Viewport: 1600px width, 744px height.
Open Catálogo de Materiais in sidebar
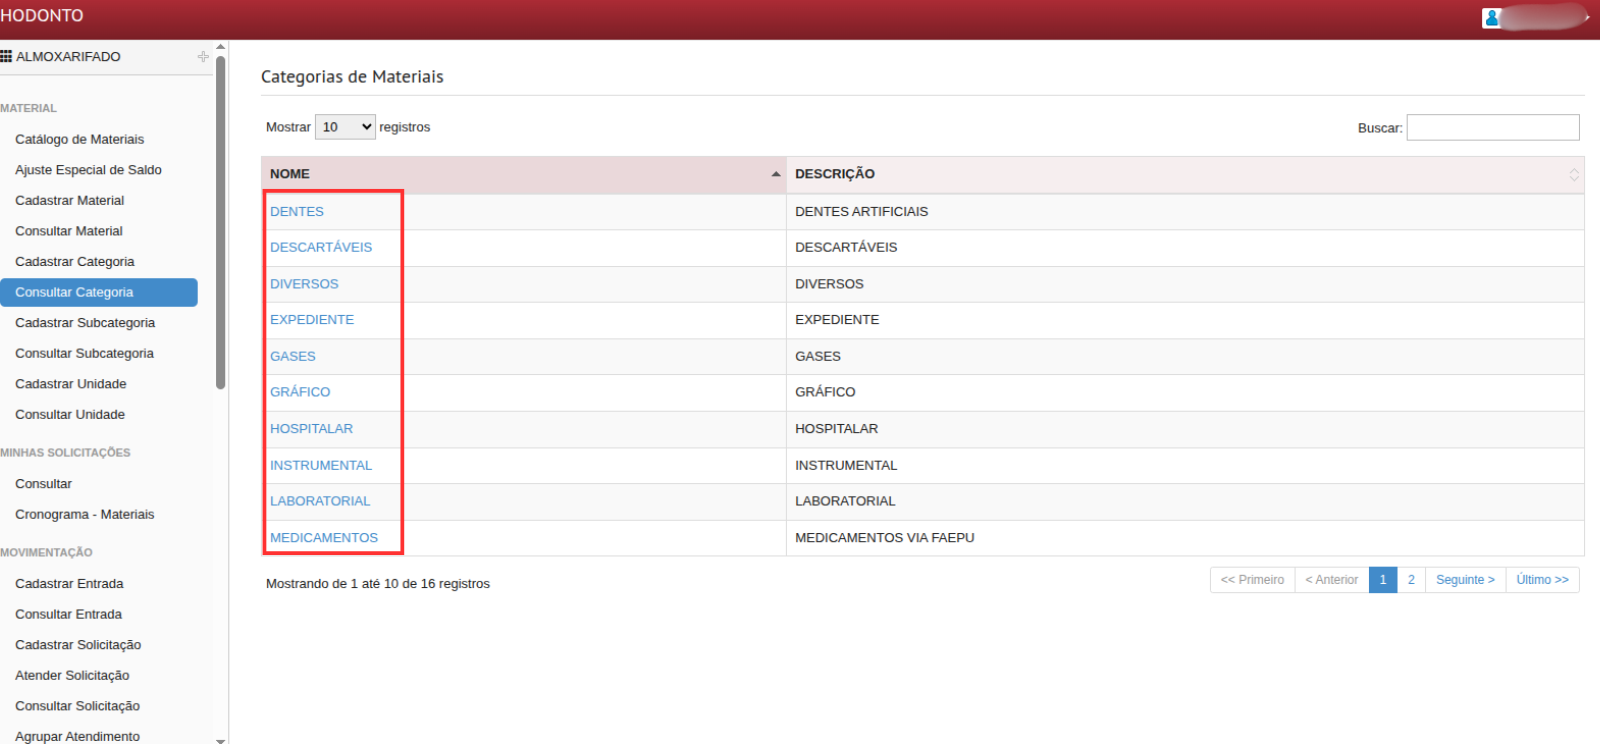(x=79, y=139)
